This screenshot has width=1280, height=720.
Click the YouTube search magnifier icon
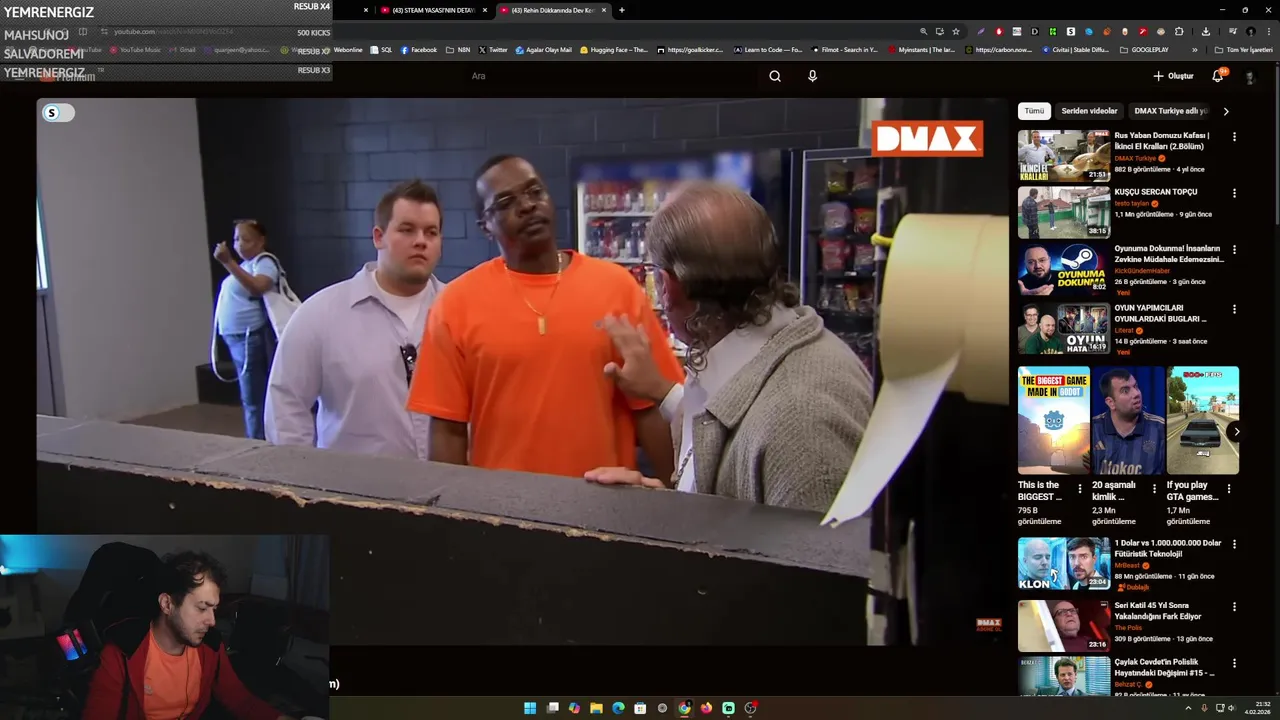pos(775,76)
